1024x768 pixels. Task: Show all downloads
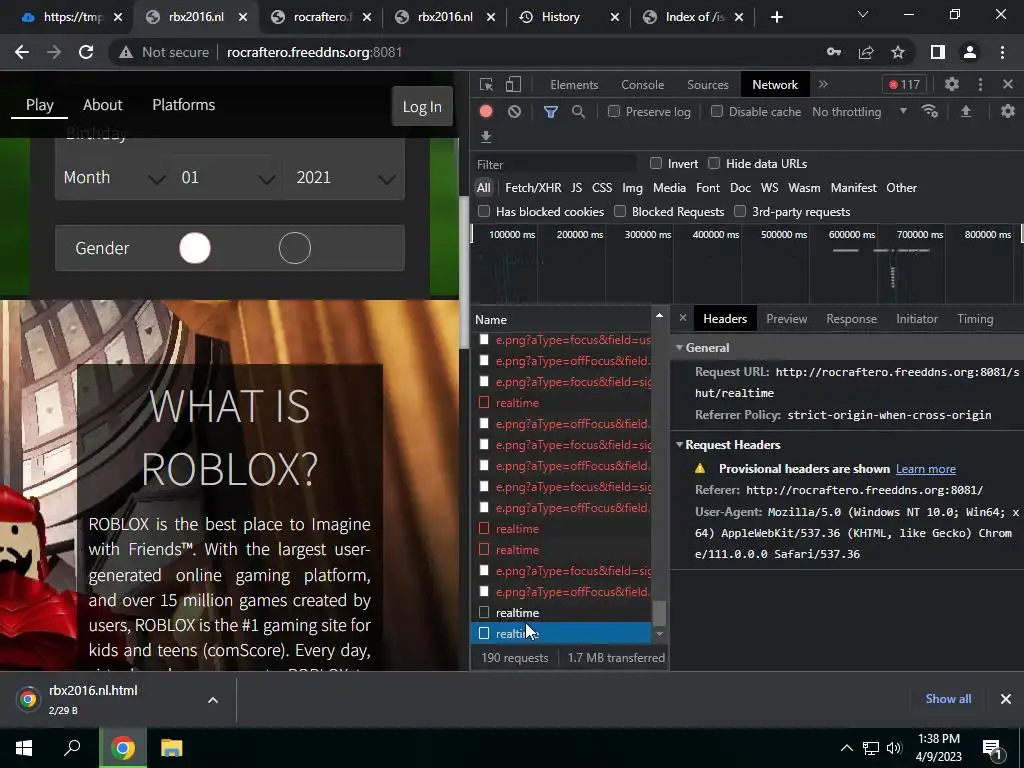coord(948,699)
